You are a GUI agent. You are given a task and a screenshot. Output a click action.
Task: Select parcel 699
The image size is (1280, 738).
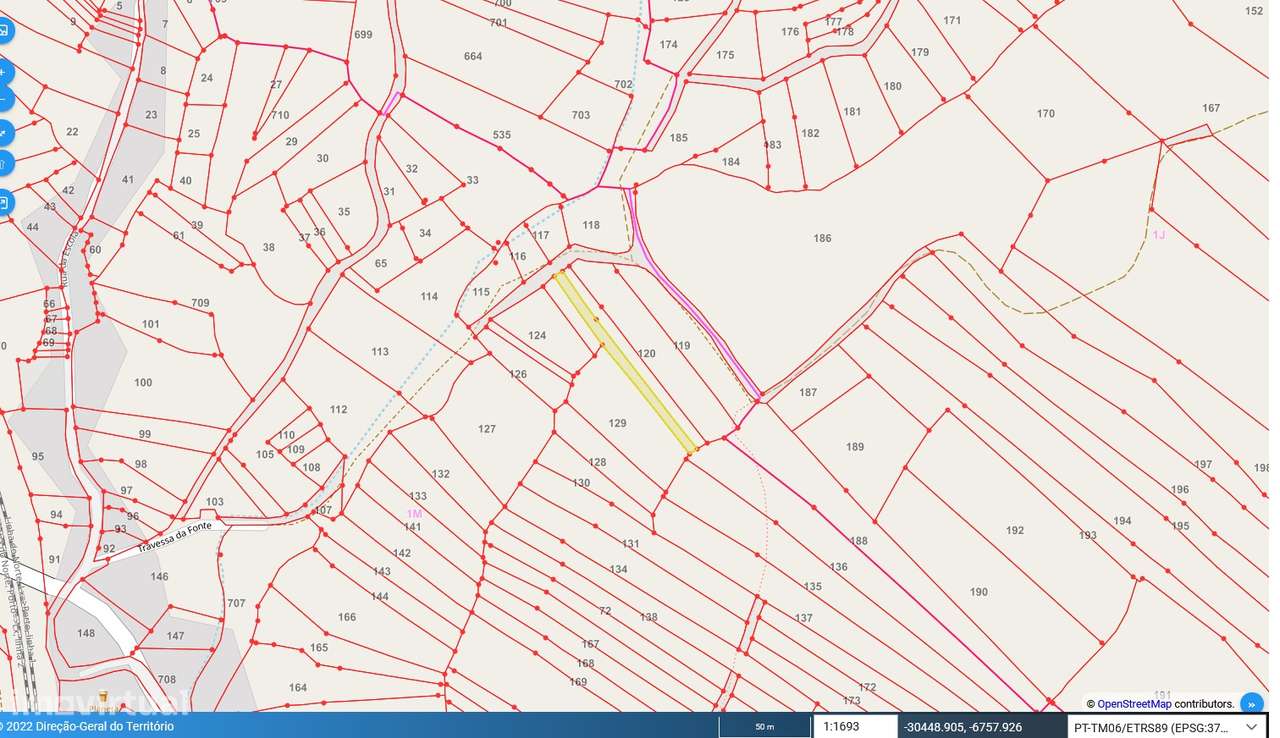[363, 34]
